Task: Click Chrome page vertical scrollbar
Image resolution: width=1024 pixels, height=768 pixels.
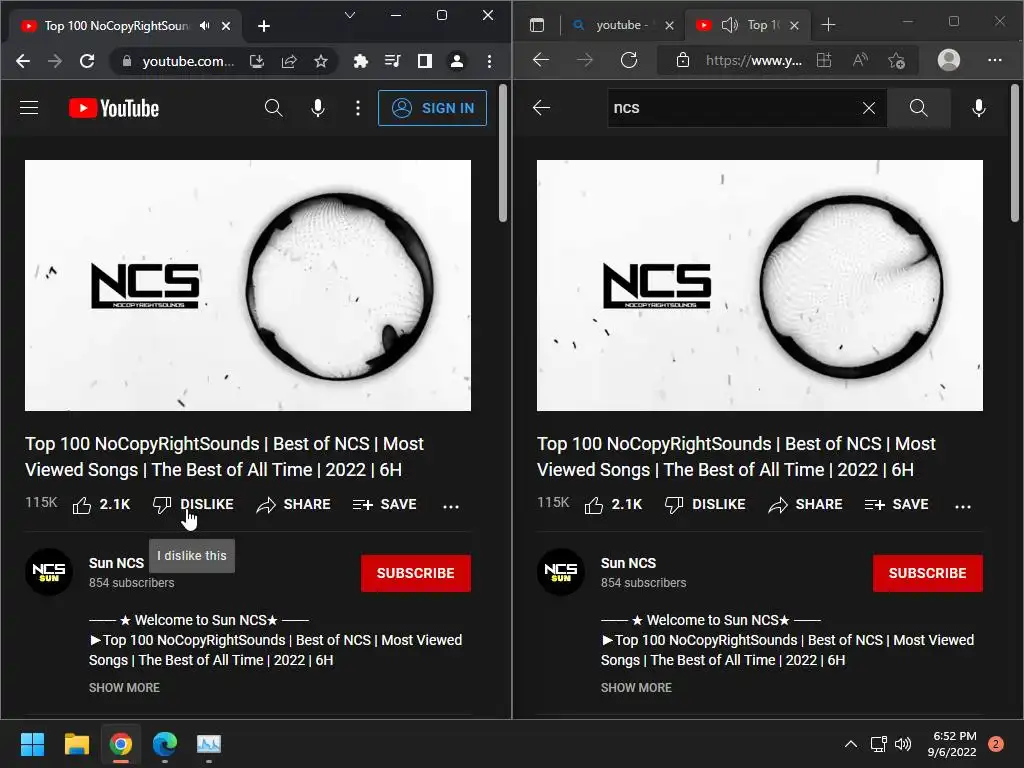Action: click(503, 153)
